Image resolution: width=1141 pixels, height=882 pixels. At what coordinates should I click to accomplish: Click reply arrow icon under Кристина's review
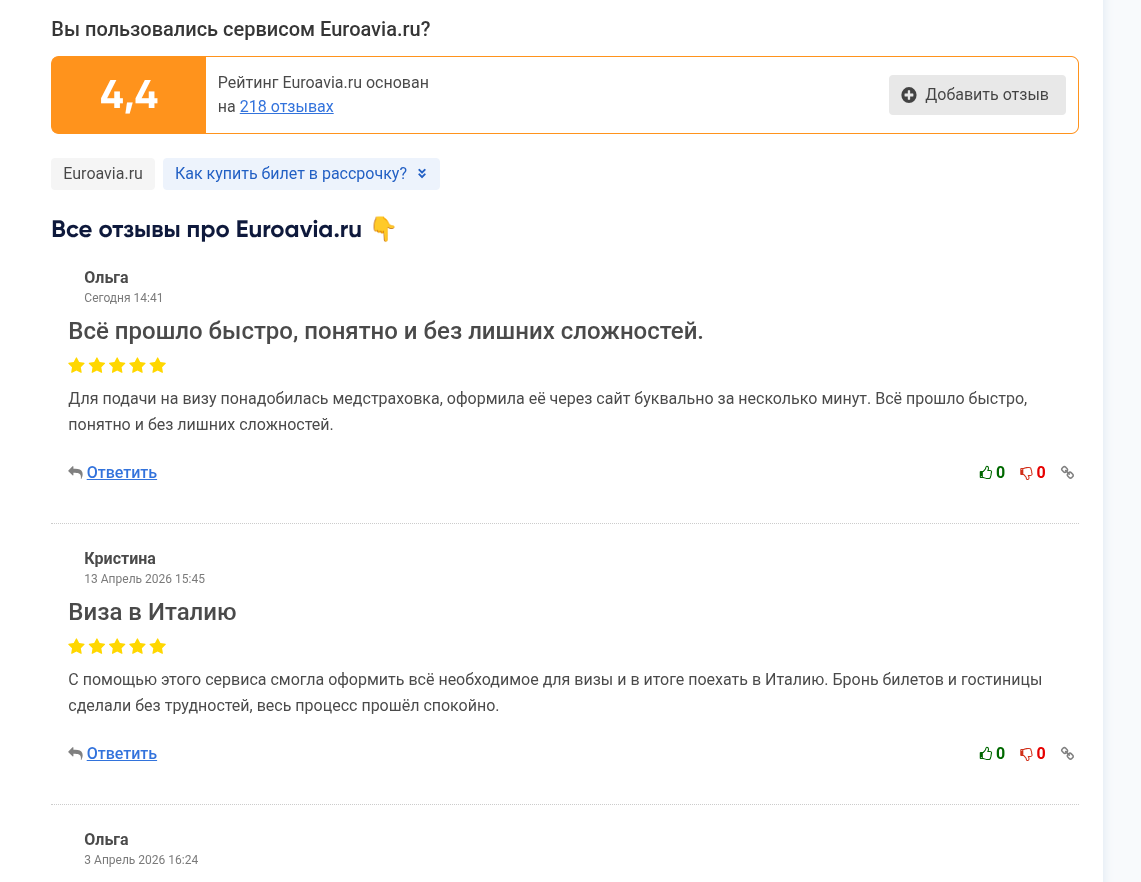click(75, 753)
